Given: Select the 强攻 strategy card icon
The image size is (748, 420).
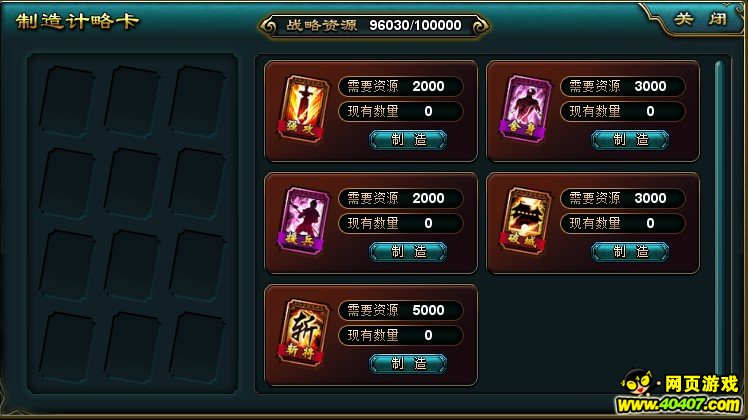Looking at the screenshot, I should click(x=303, y=109).
